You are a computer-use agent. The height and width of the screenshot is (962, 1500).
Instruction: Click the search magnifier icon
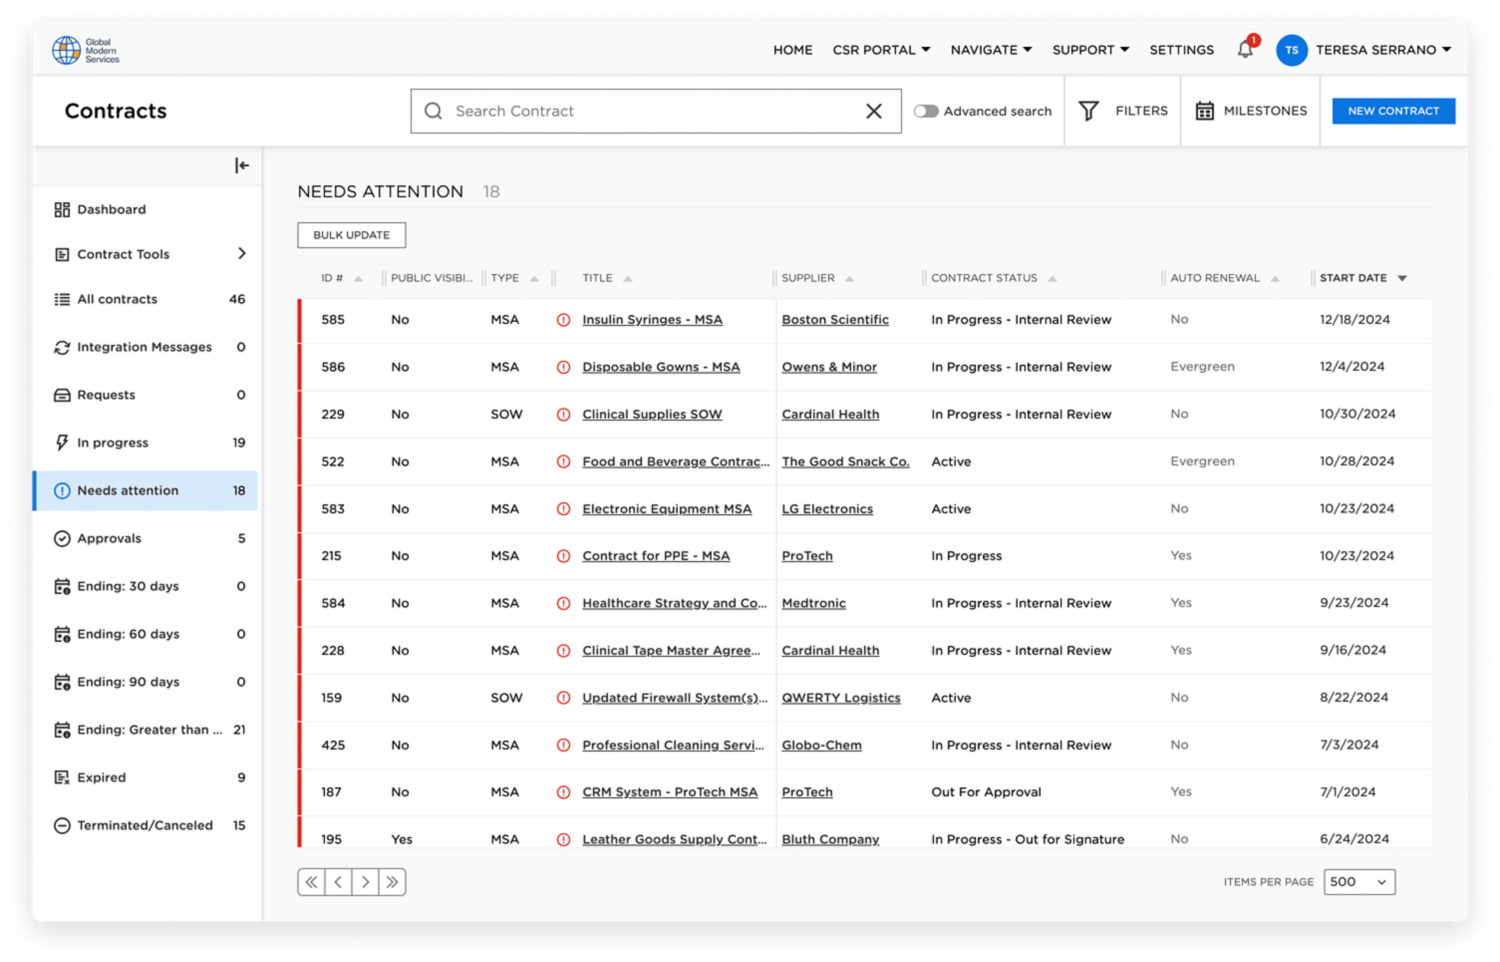[433, 111]
